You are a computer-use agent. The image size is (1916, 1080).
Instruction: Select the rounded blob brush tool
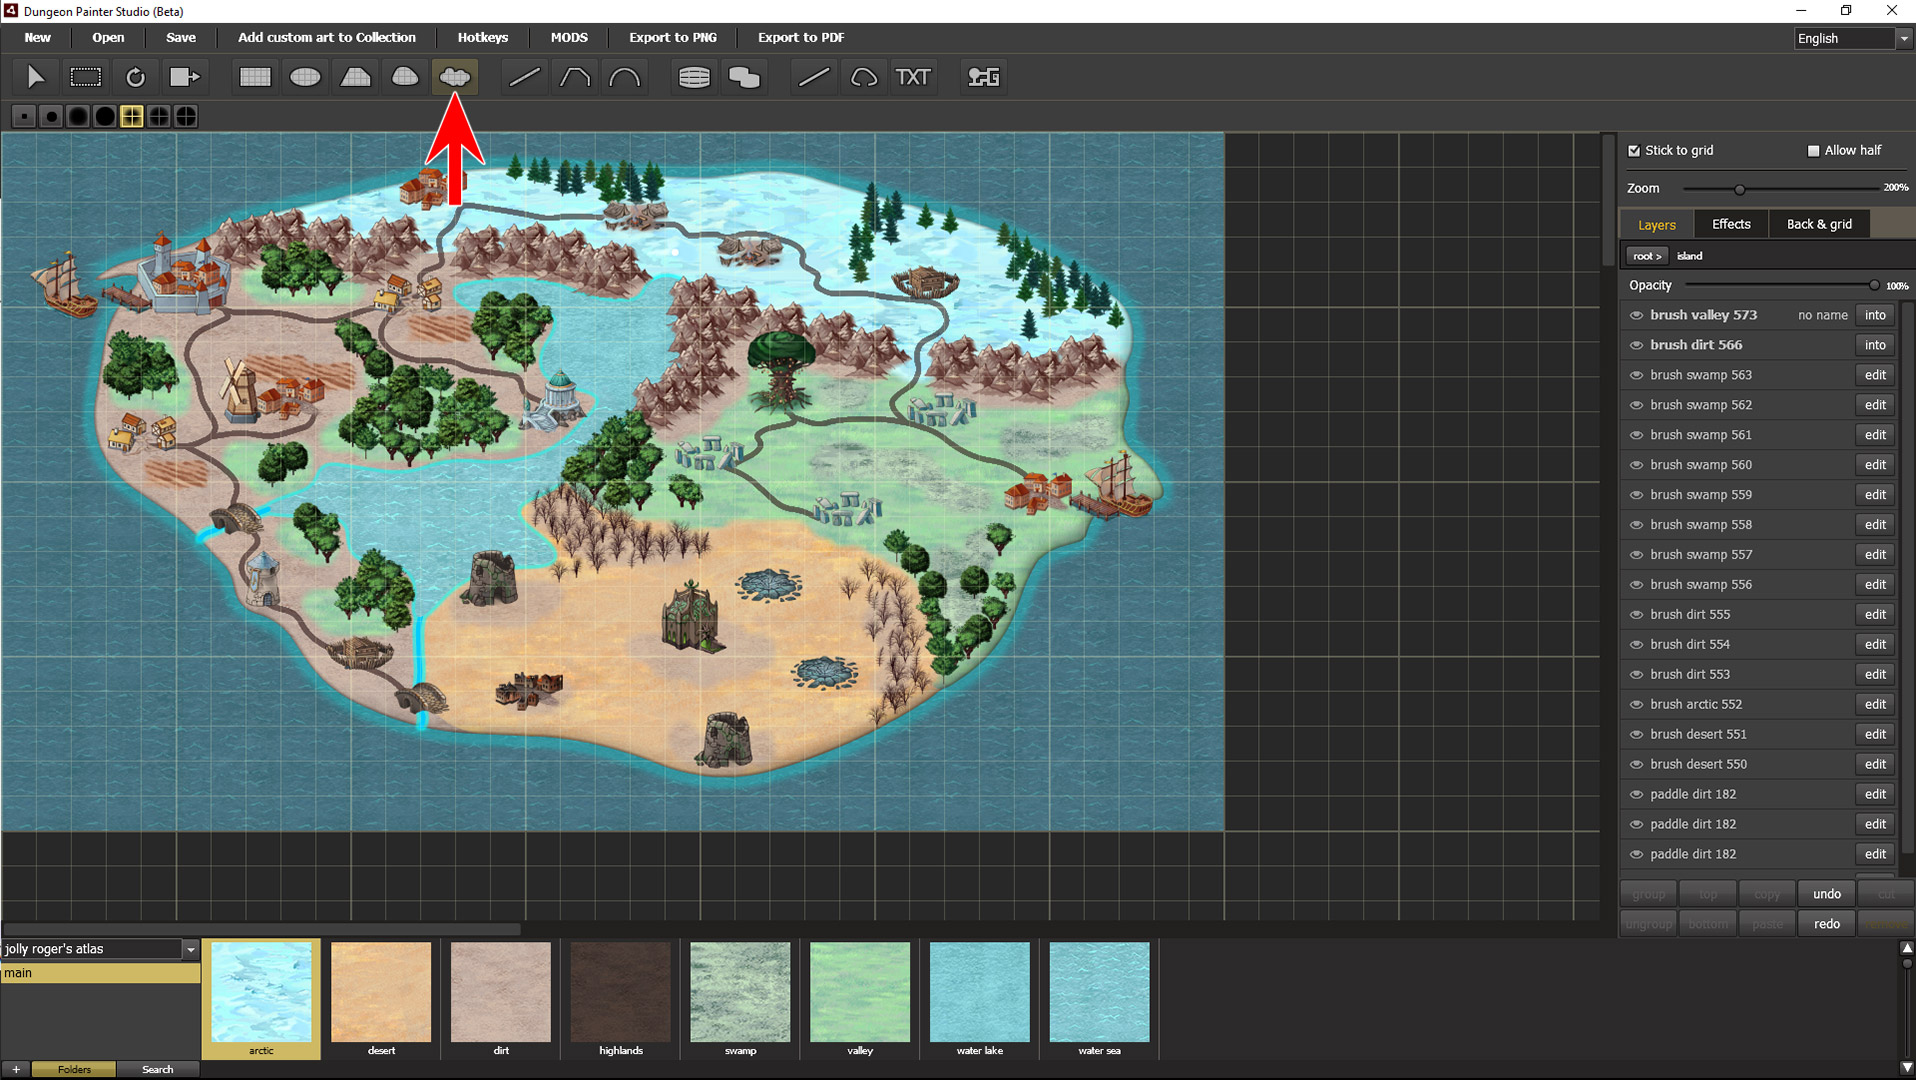pos(405,77)
